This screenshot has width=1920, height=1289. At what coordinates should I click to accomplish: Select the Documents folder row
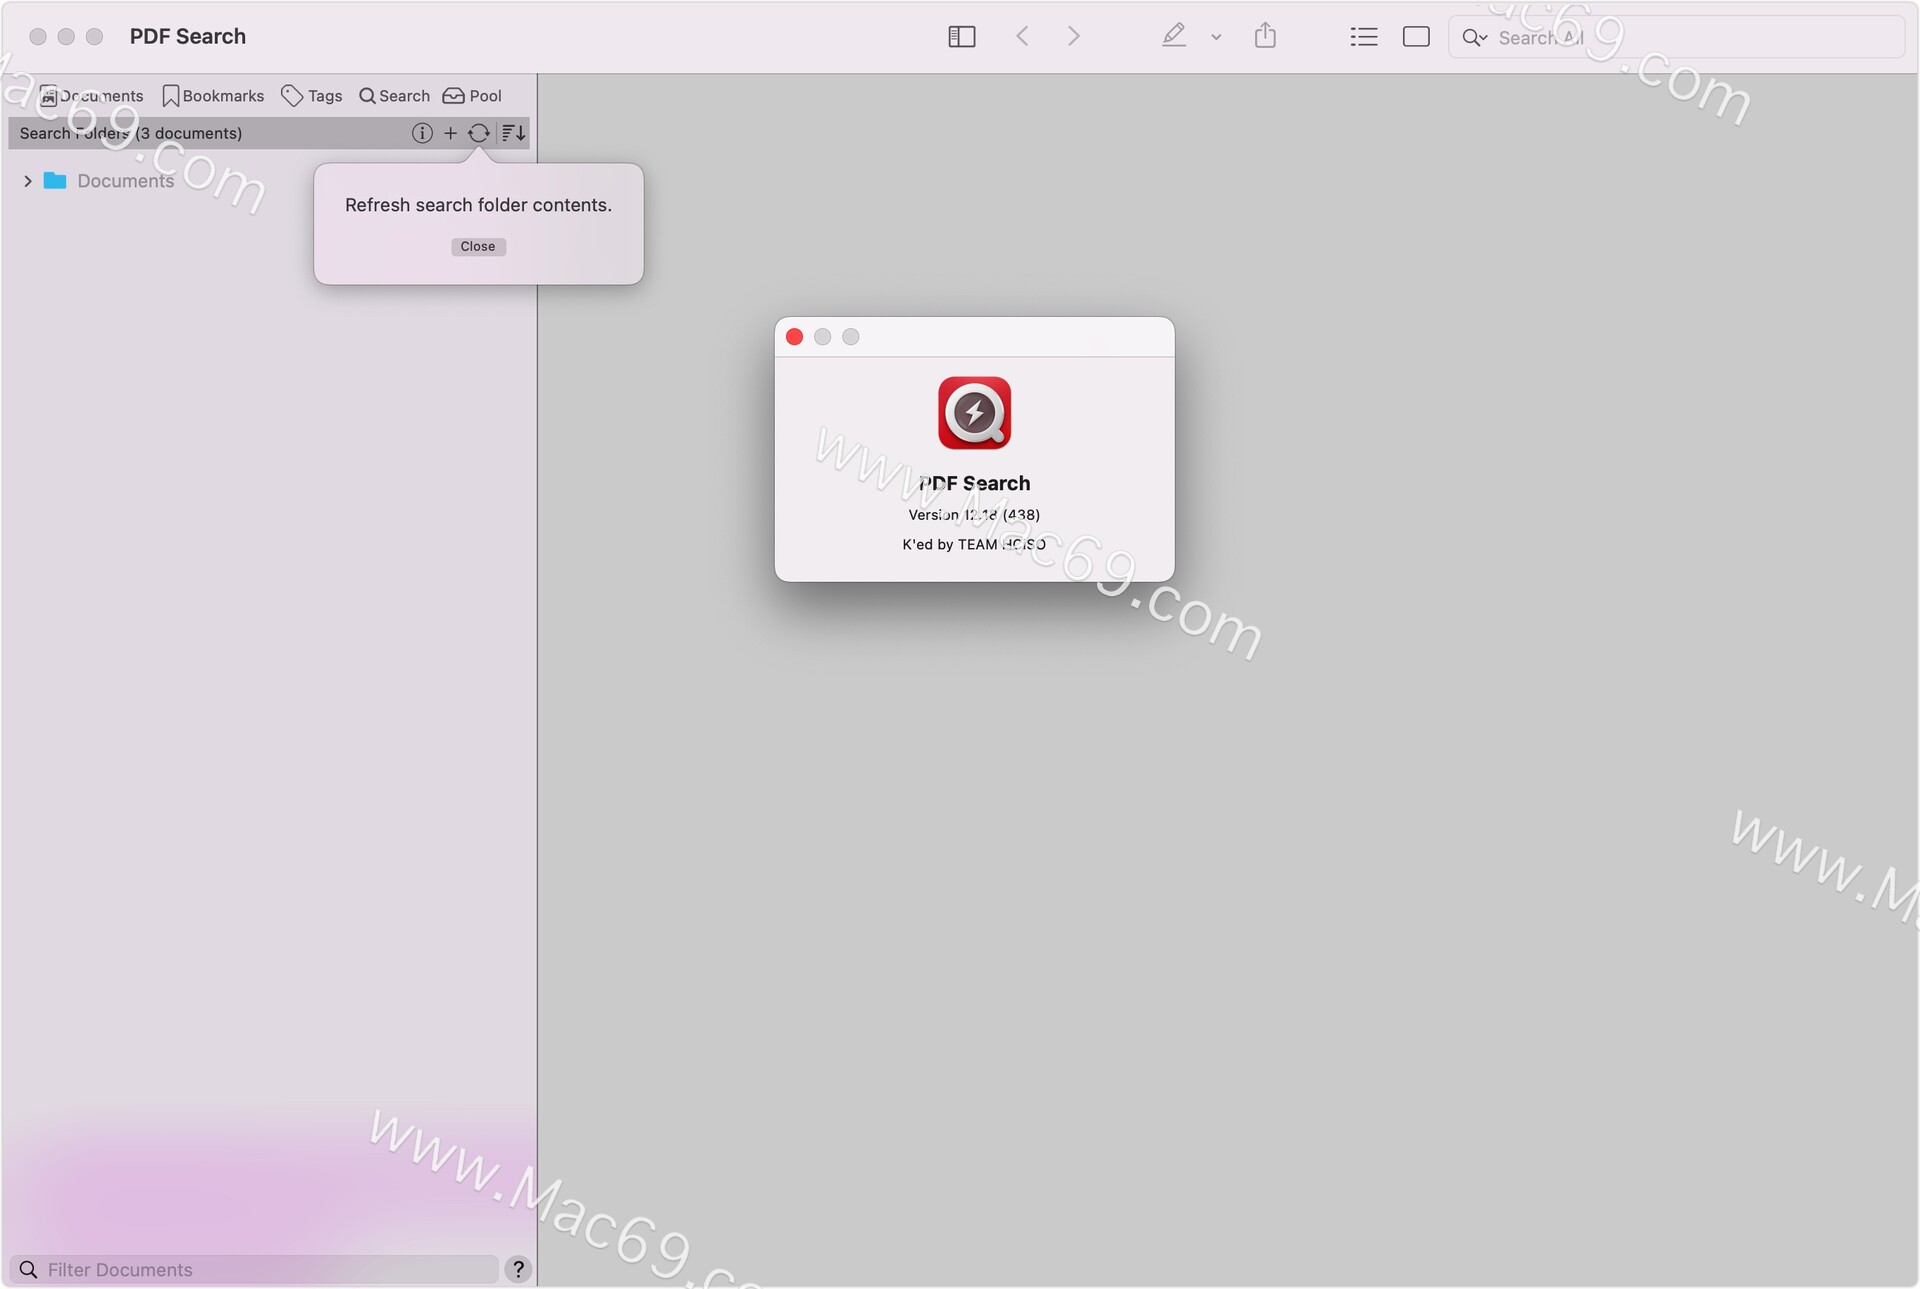click(x=268, y=181)
